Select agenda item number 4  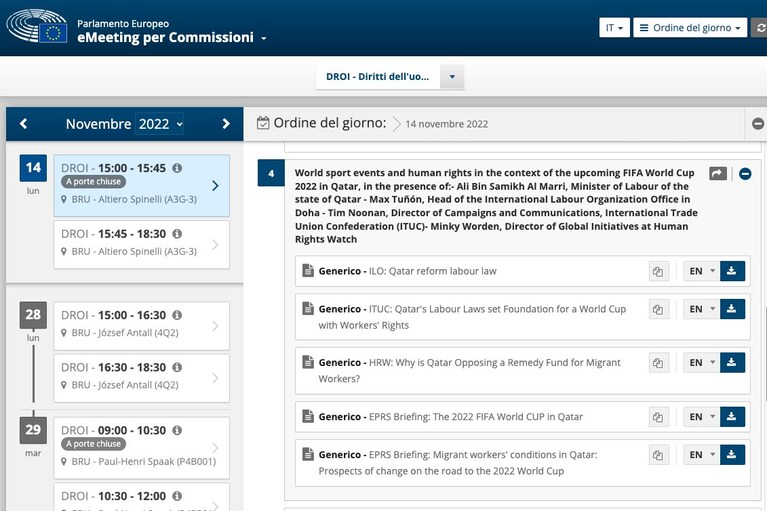(271, 174)
